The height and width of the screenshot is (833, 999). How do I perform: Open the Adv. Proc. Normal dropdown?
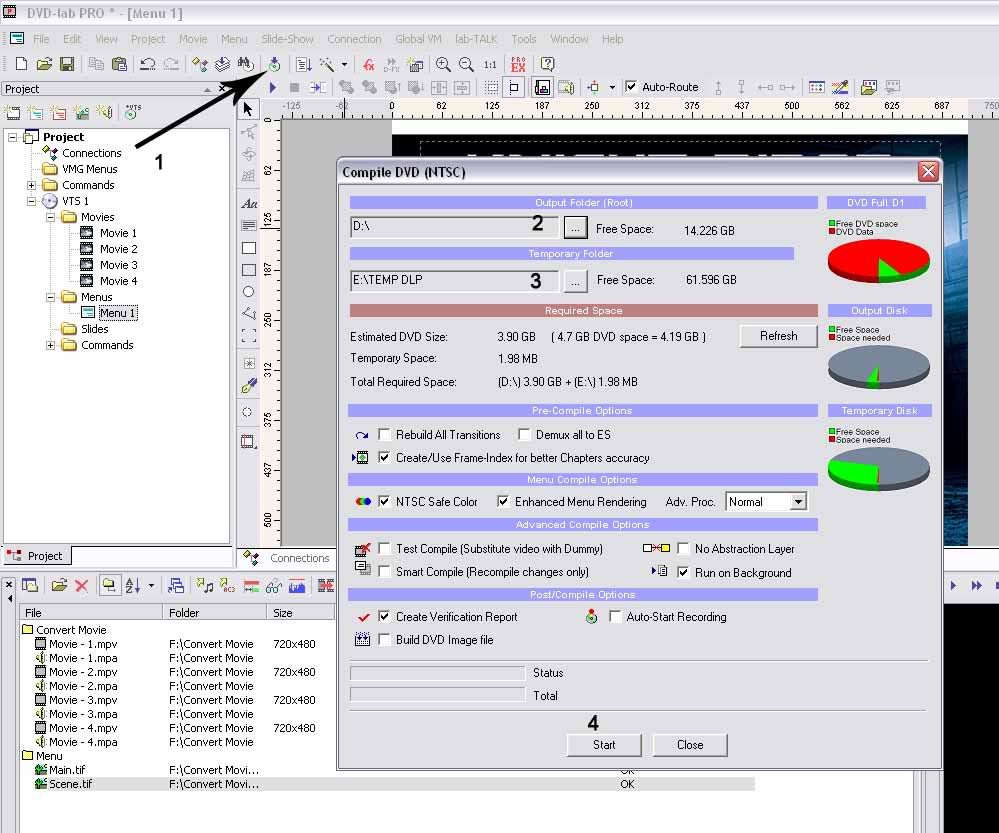pyautogui.click(x=798, y=502)
